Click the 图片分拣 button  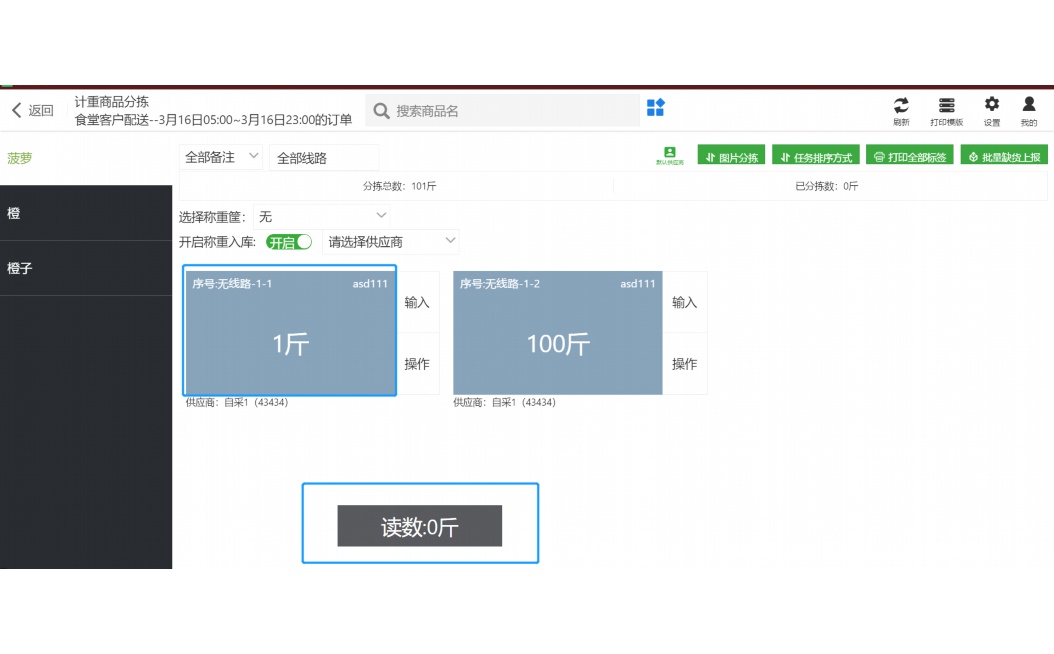731,157
